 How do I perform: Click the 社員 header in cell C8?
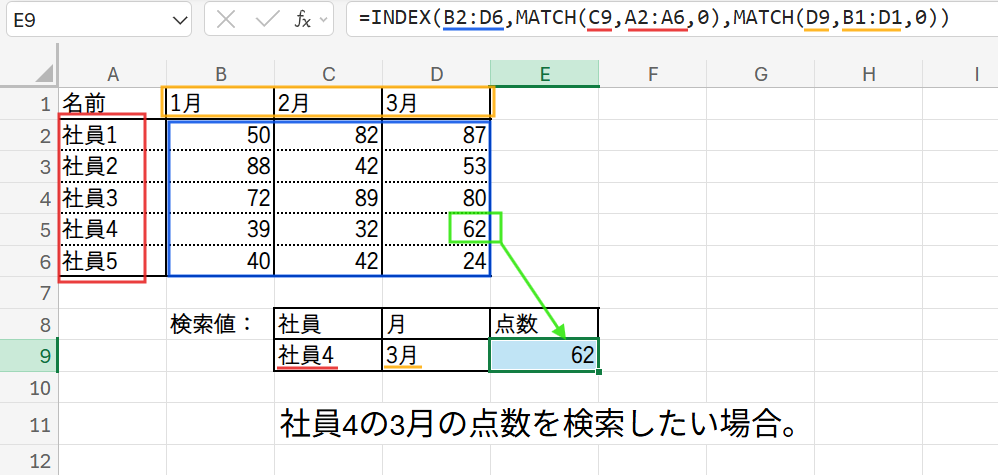click(328, 324)
